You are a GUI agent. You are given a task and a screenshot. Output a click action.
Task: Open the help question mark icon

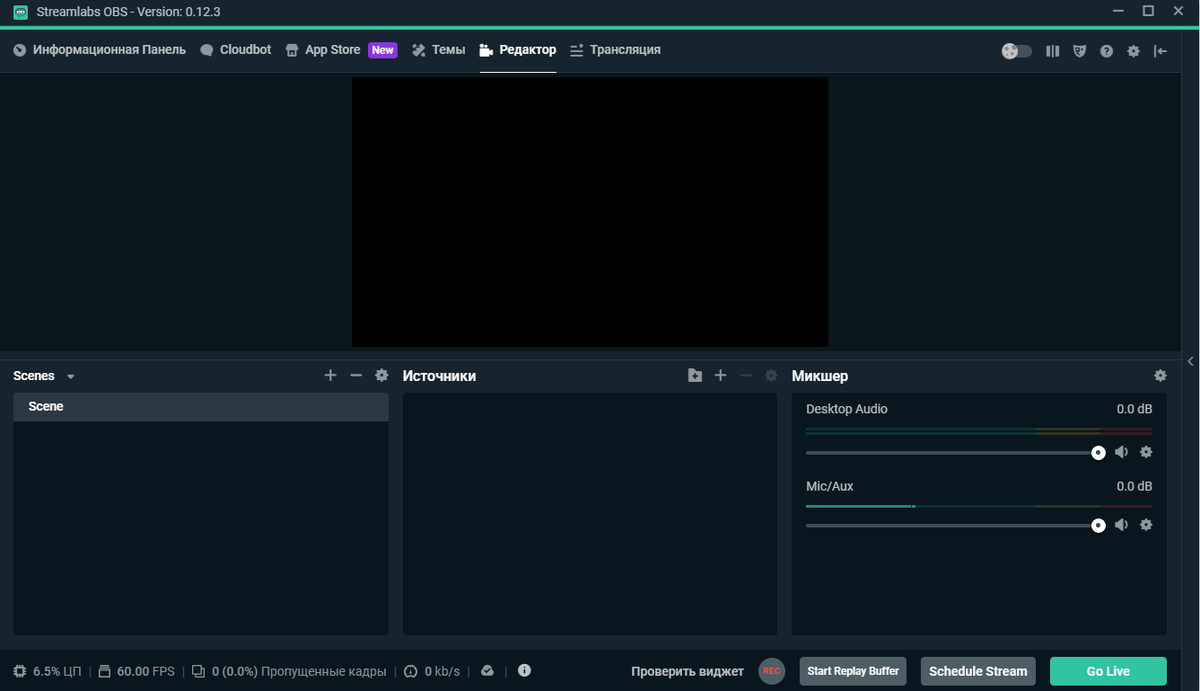tap(1106, 51)
